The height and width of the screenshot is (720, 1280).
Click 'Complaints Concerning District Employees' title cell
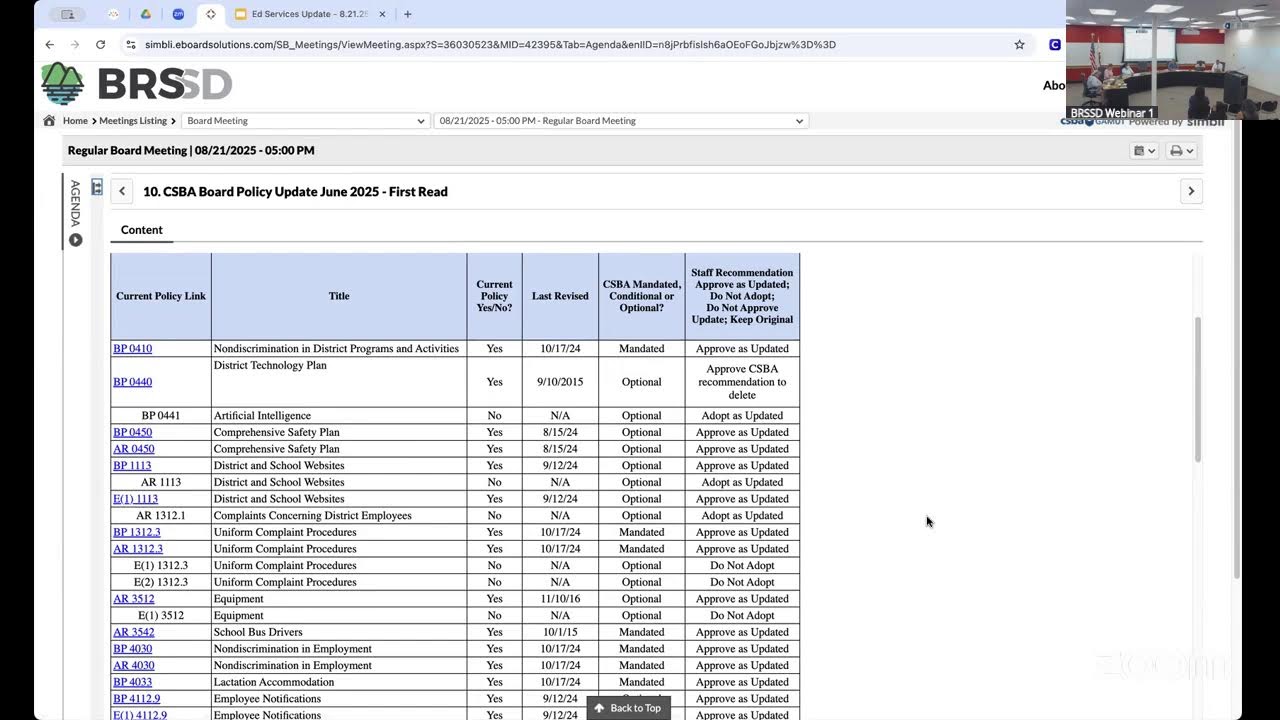coord(339,516)
